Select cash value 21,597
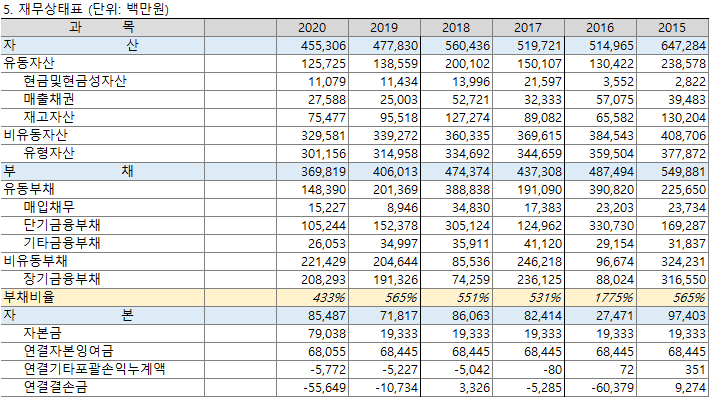 click(543, 82)
